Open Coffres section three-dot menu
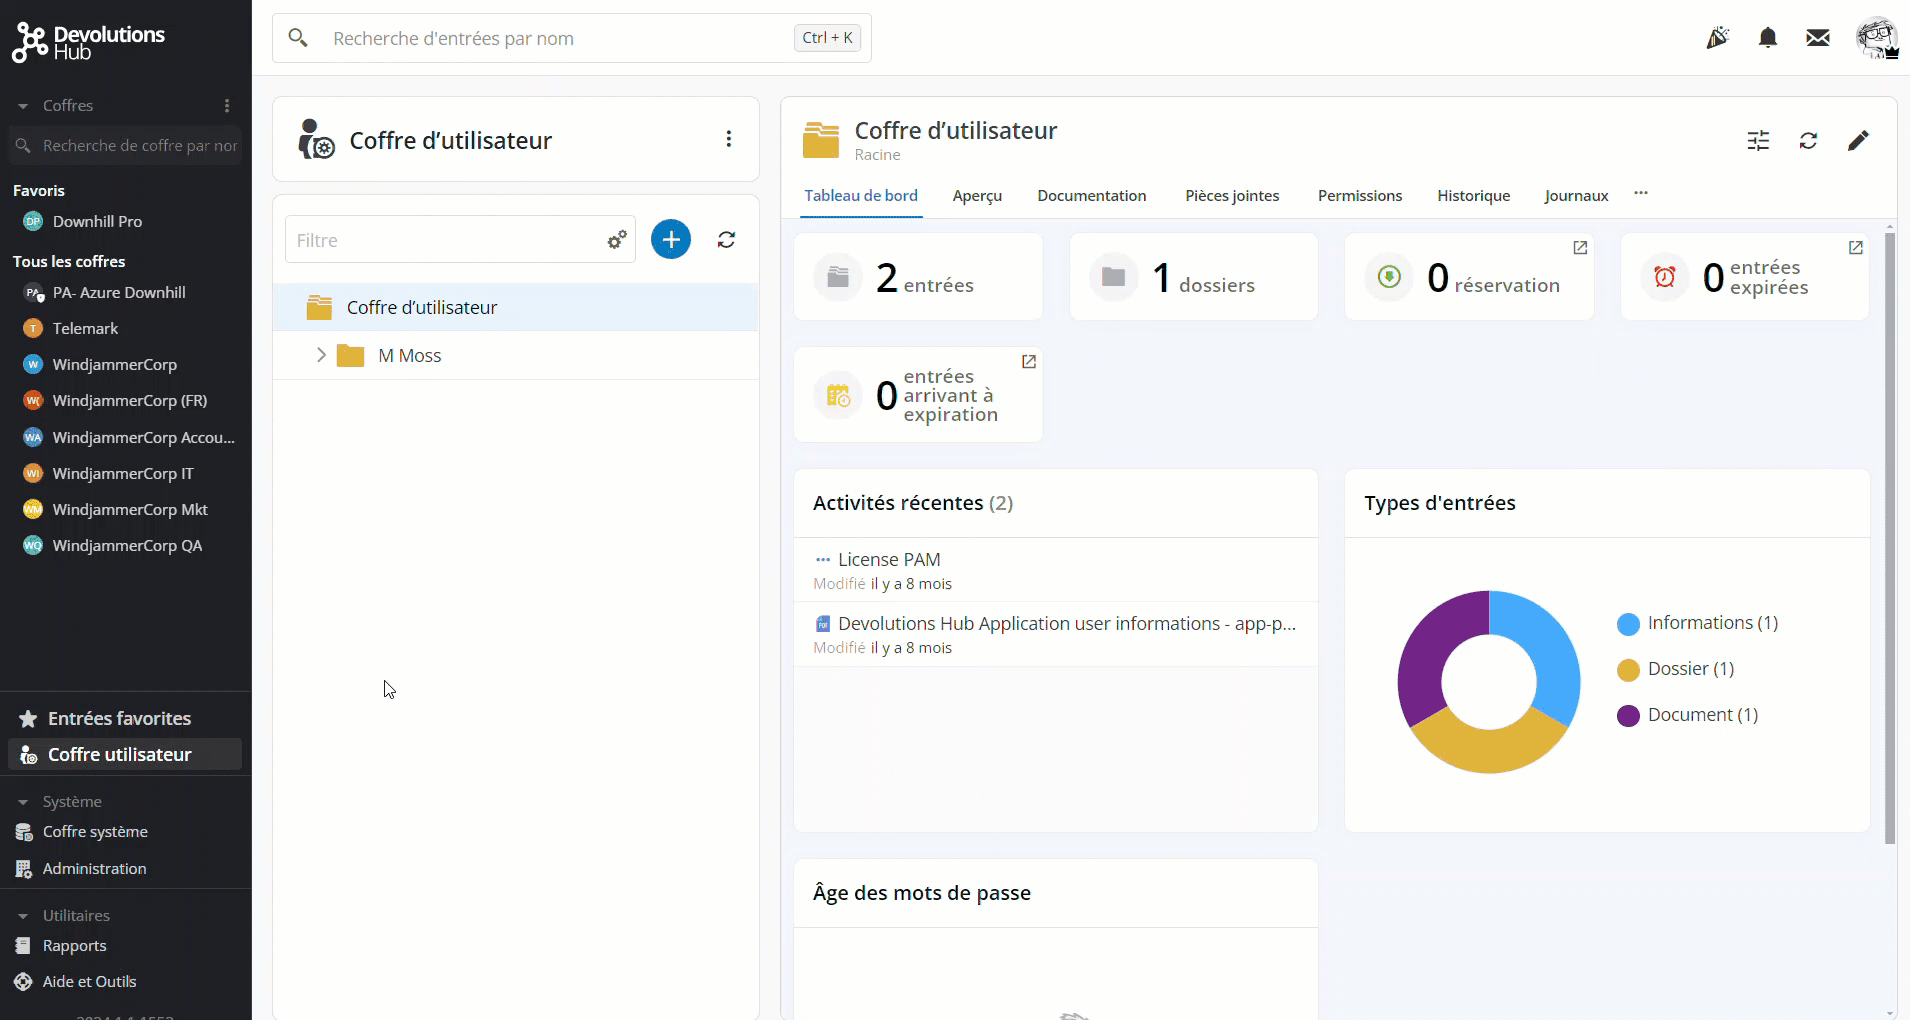 tap(227, 106)
